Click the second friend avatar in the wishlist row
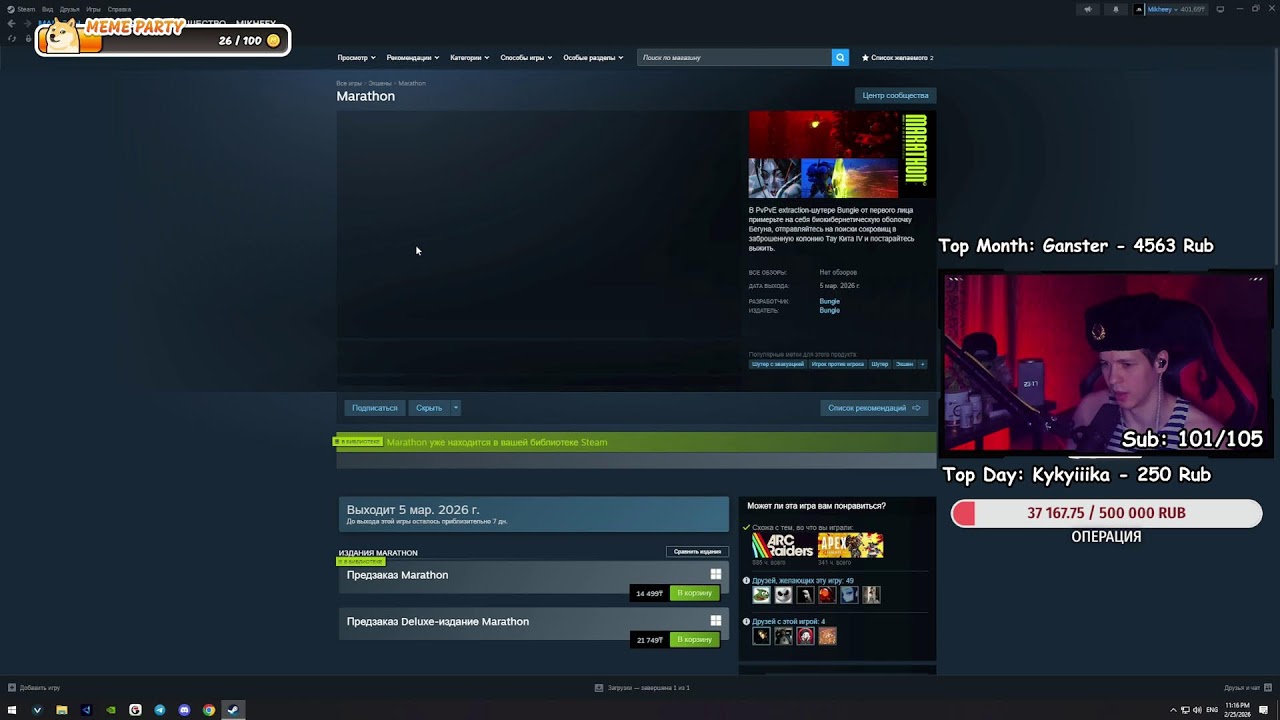The height and width of the screenshot is (720, 1280). pos(783,595)
